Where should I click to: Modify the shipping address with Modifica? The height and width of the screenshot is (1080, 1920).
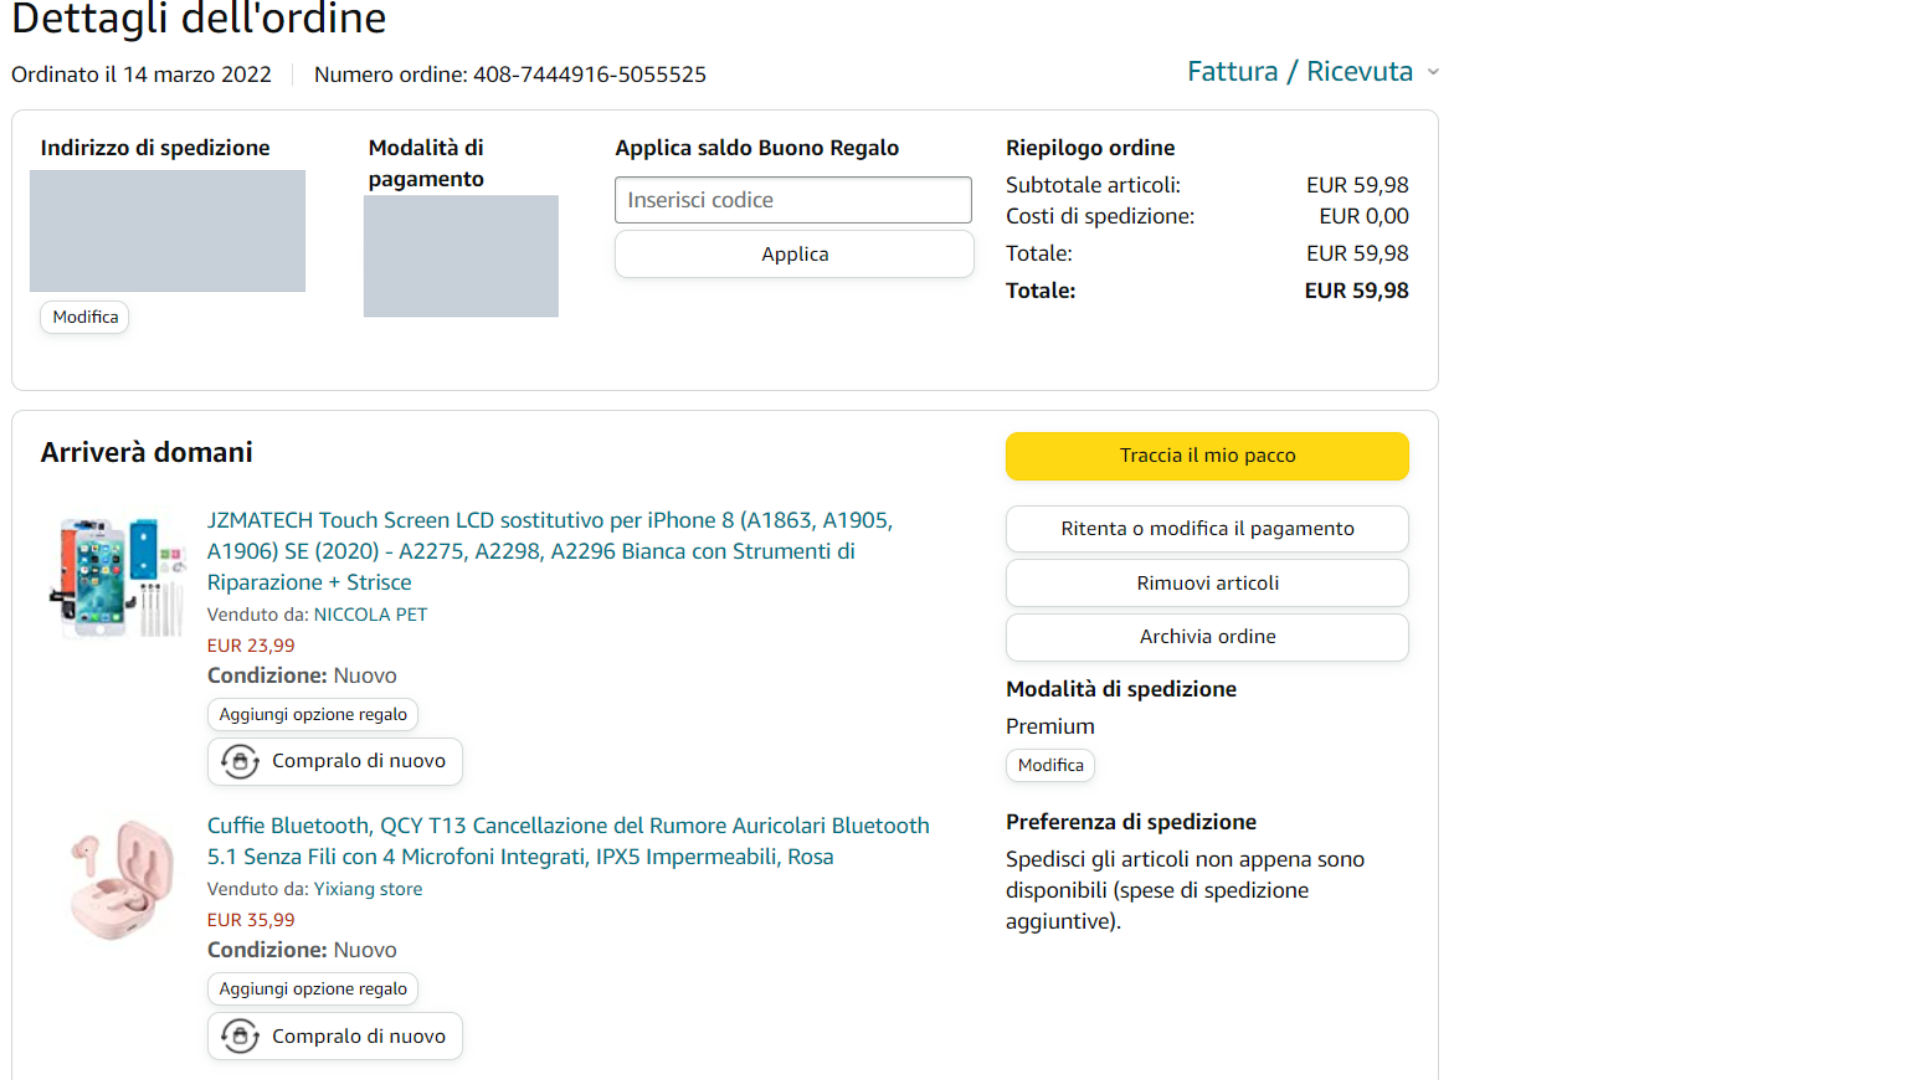pyautogui.click(x=85, y=317)
